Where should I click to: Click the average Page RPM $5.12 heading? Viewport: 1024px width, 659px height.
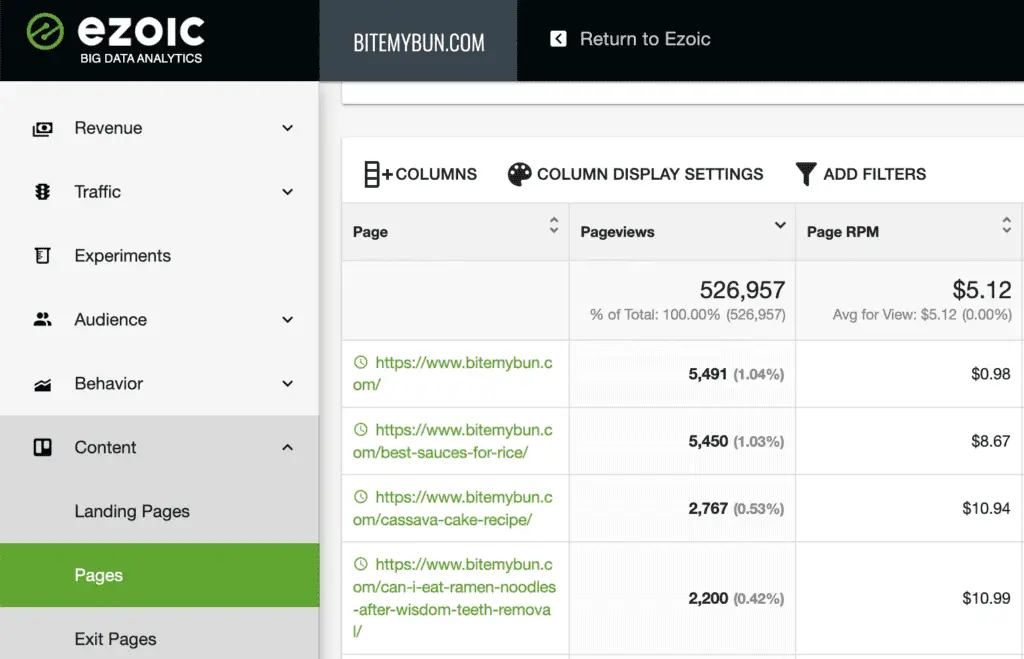[x=982, y=289]
